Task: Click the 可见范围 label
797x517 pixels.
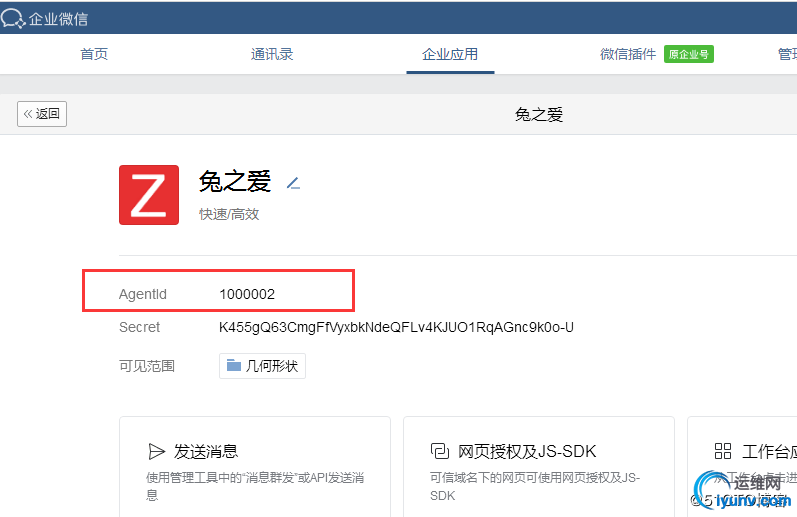Action: point(147,366)
